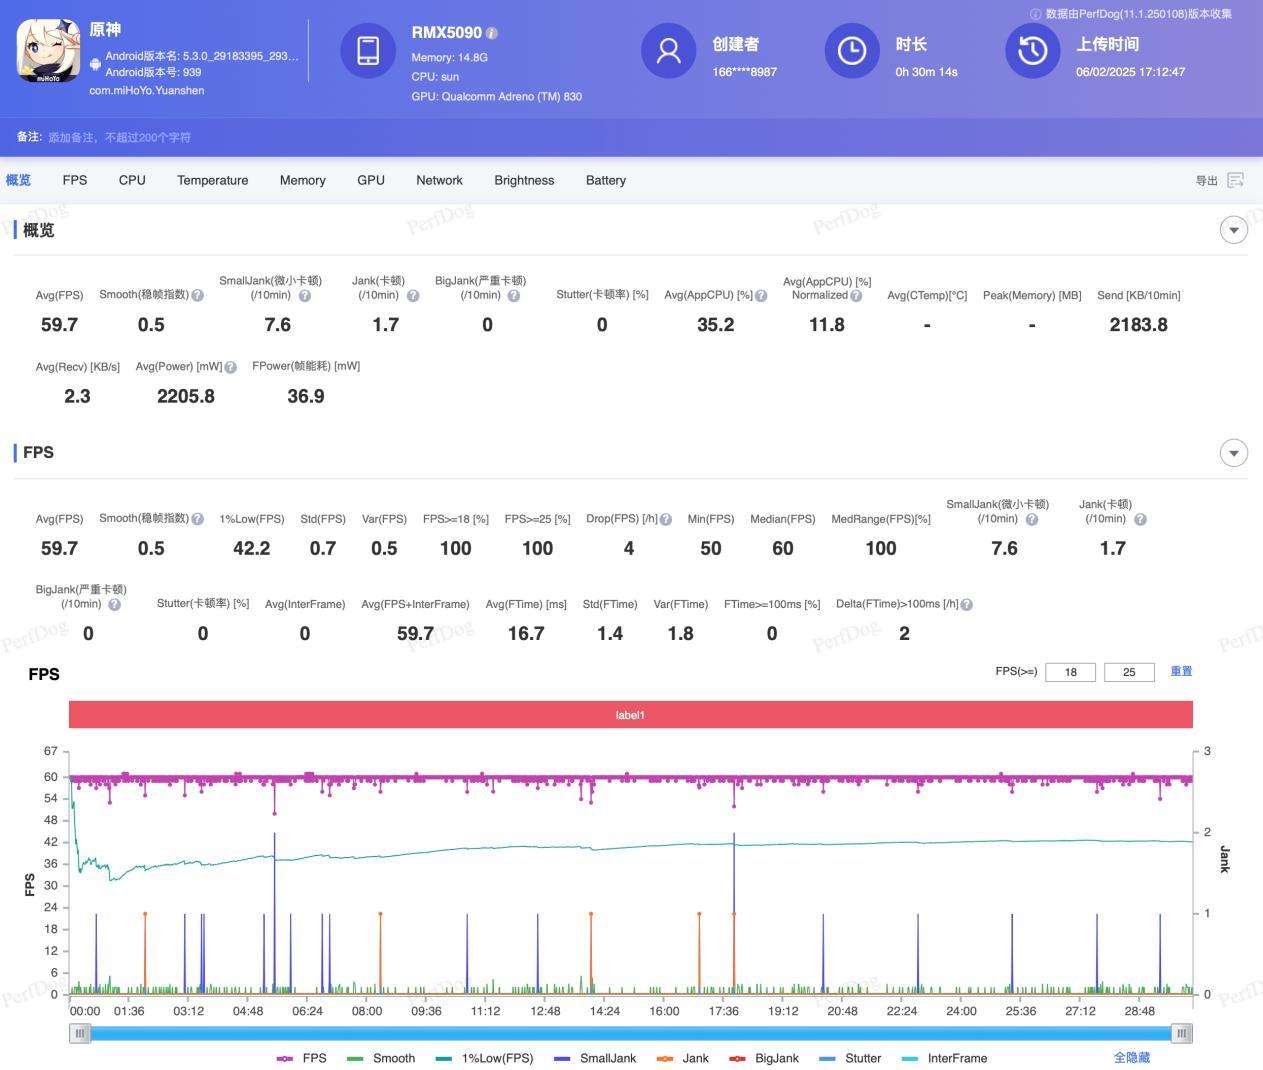Switch to the Battery tab
Image resolution: width=1263 pixels, height=1070 pixels.
(x=606, y=180)
